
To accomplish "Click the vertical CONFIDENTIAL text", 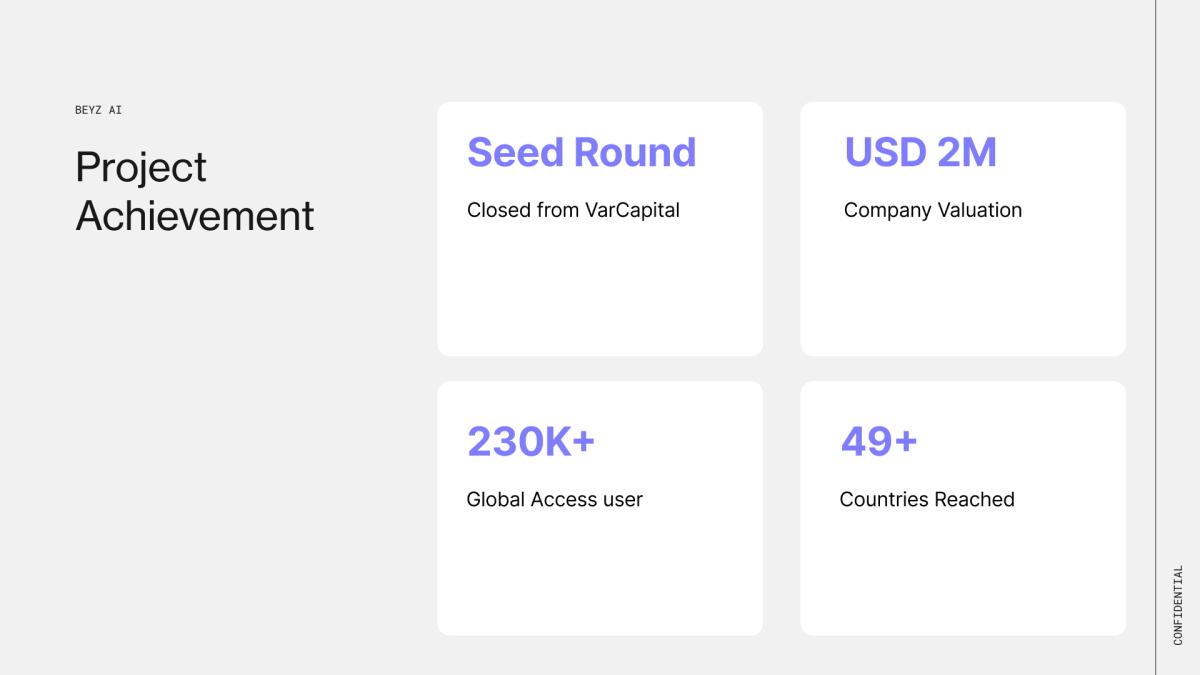I will click(1178, 605).
